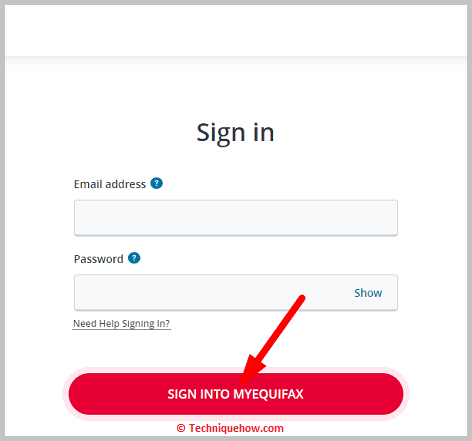Image resolution: width=472 pixels, height=441 pixels.
Task: Focus the Email address input field
Action: pos(236,218)
